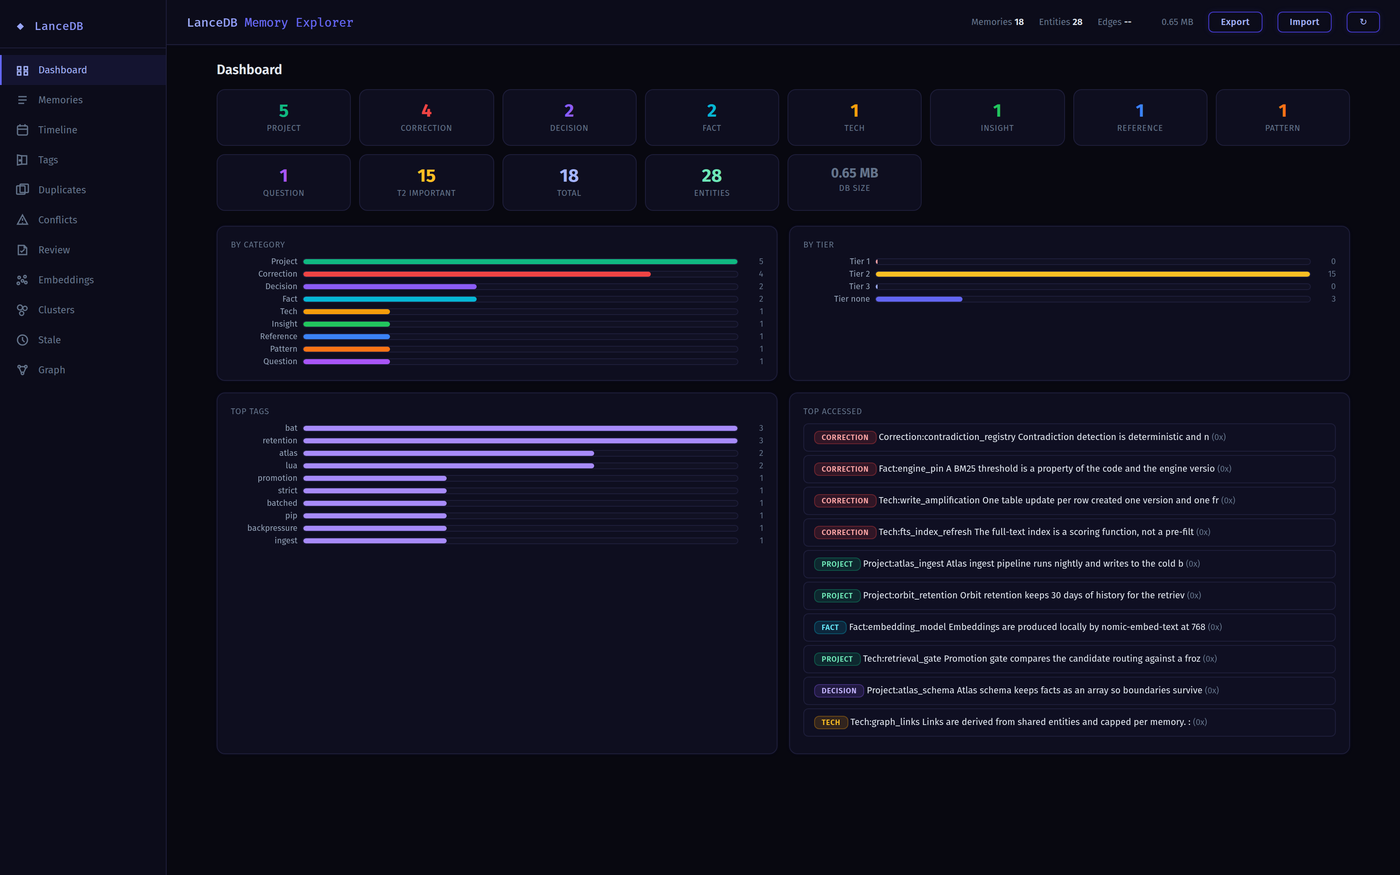
Task: Click the Graph icon in sidebar
Action: (22, 370)
